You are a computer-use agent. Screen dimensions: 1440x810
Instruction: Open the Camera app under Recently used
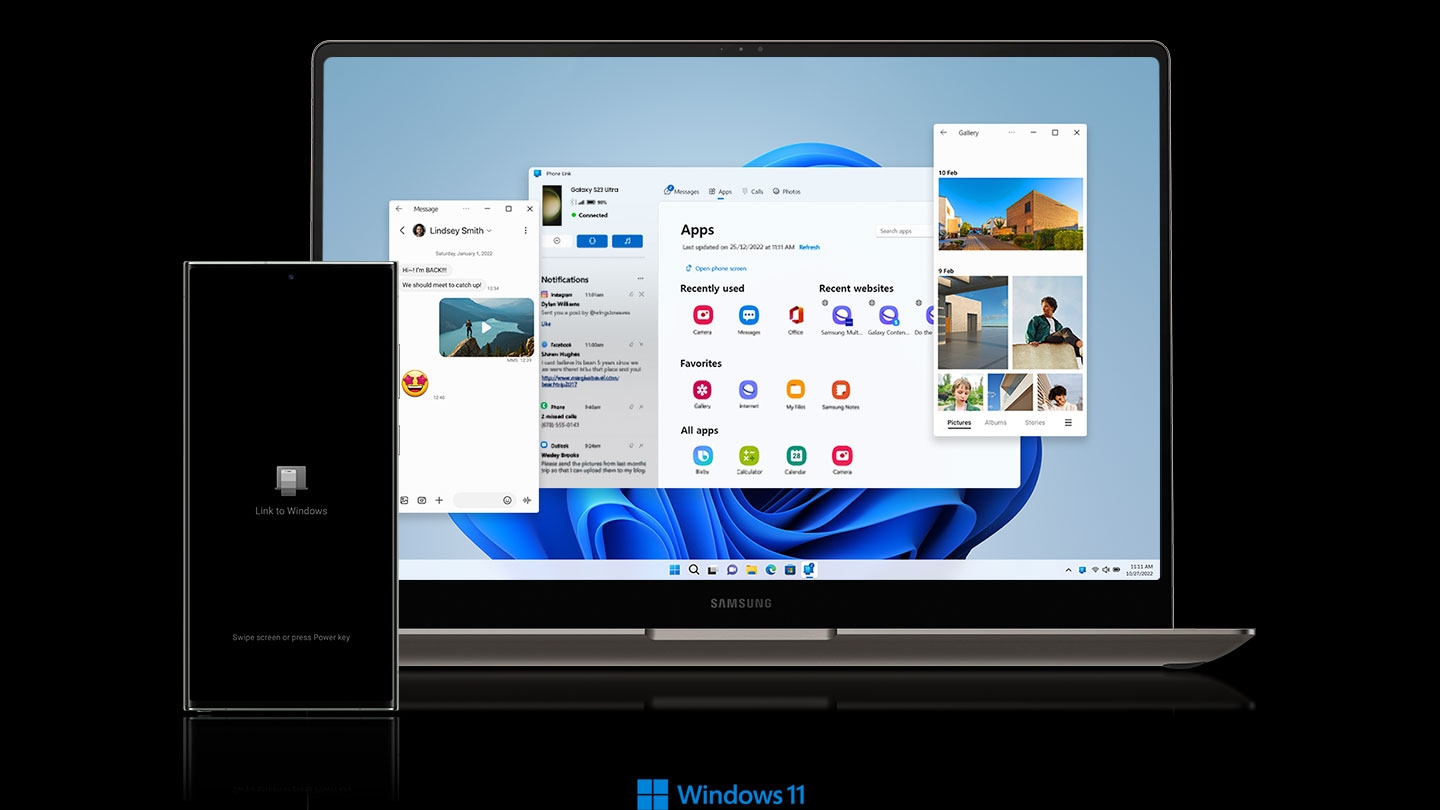pos(702,316)
